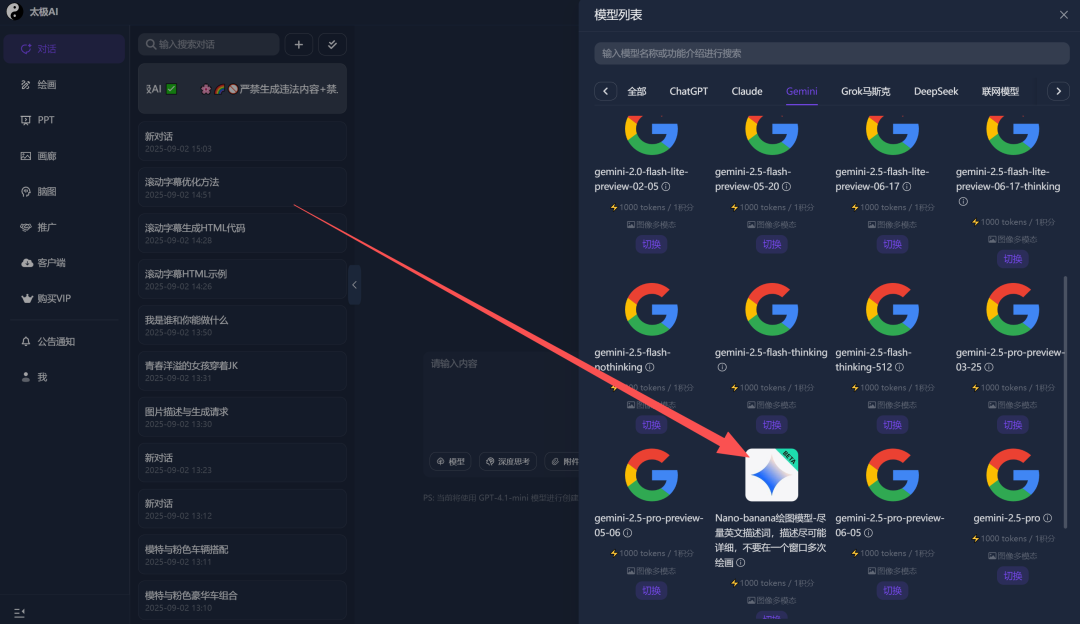
Task: Focus the model name search field
Action: point(831,54)
